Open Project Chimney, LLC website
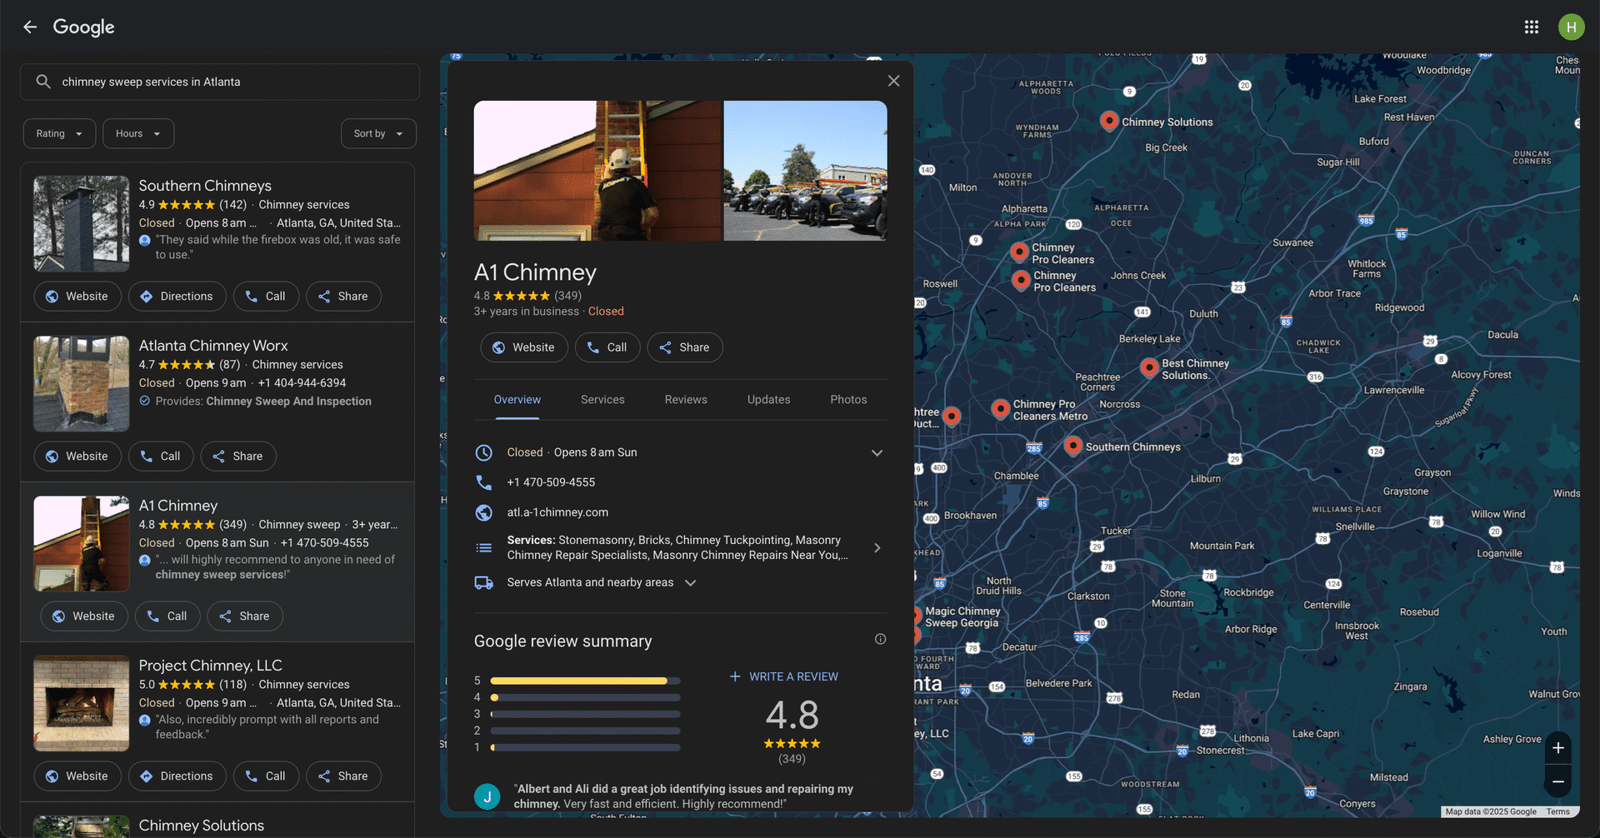This screenshot has height=838, width=1600. (x=78, y=776)
